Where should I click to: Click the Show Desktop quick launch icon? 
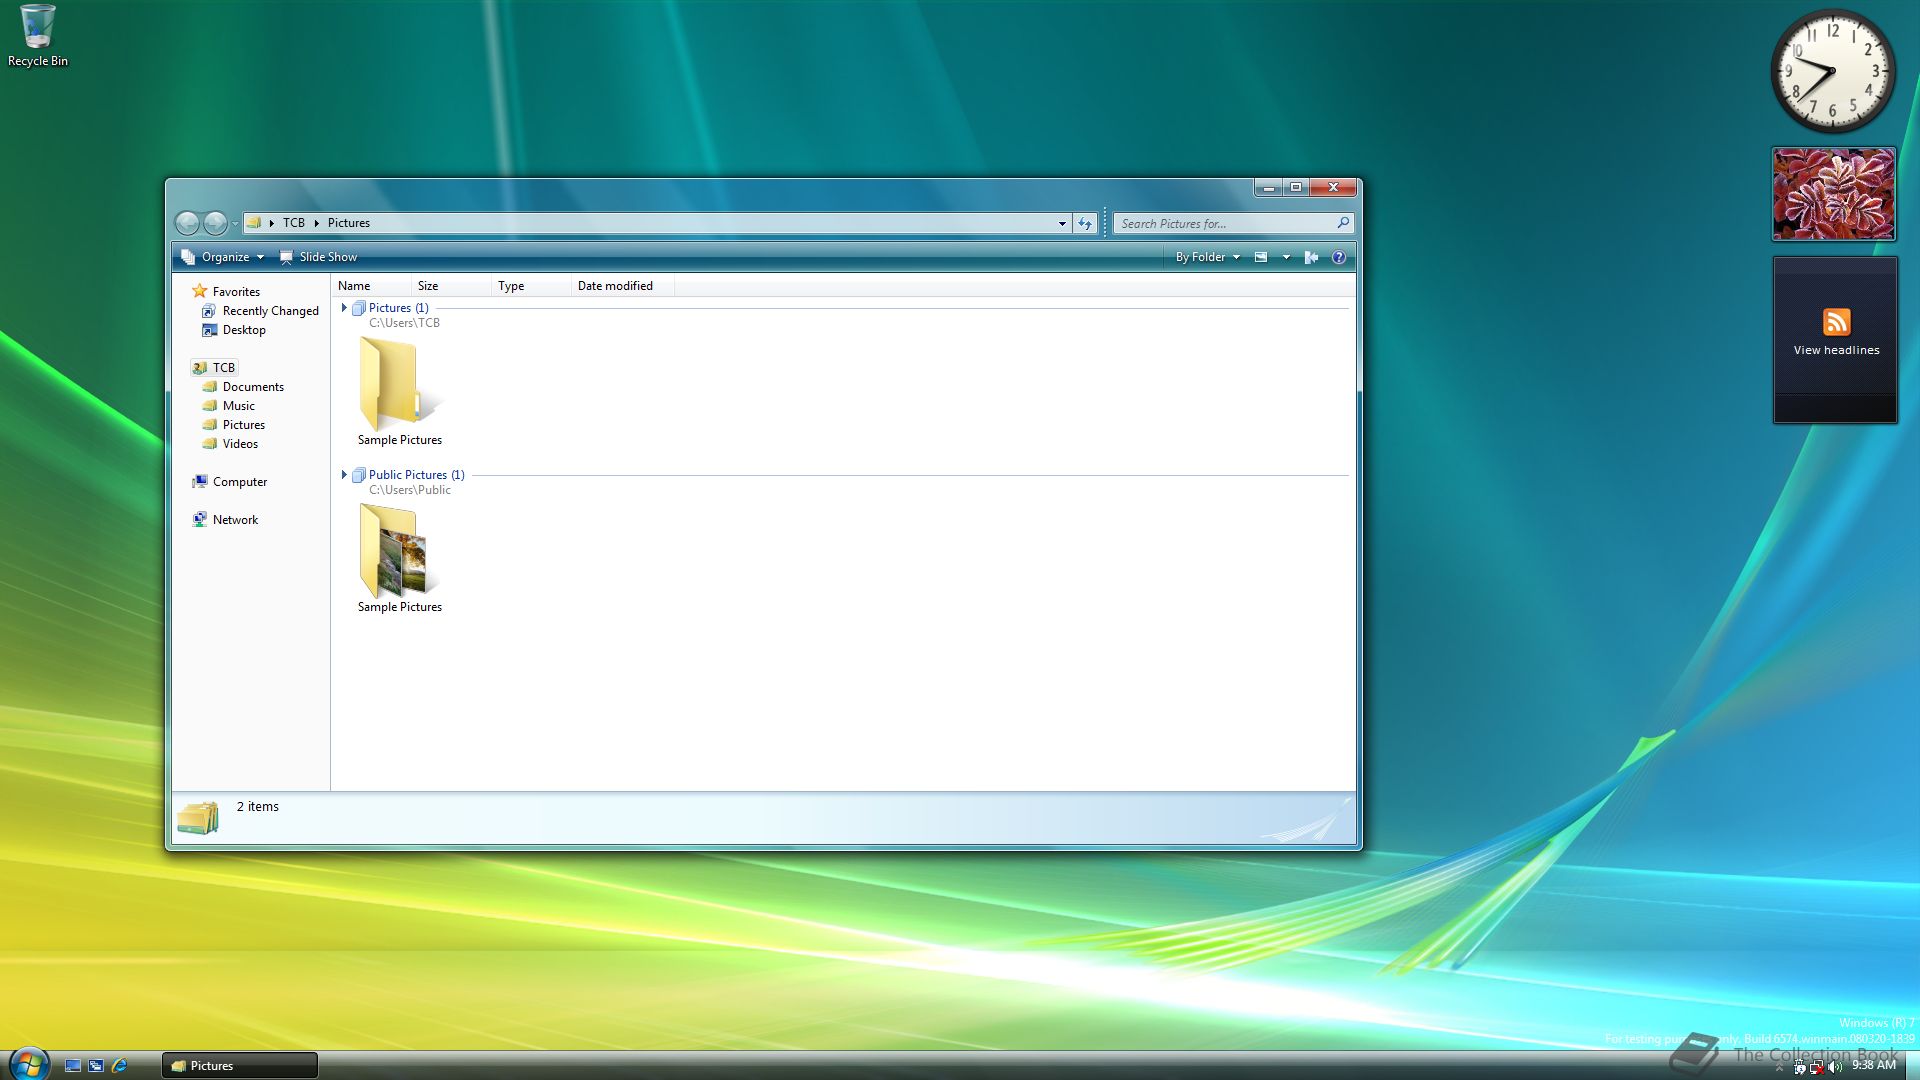tap(73, 1066)
